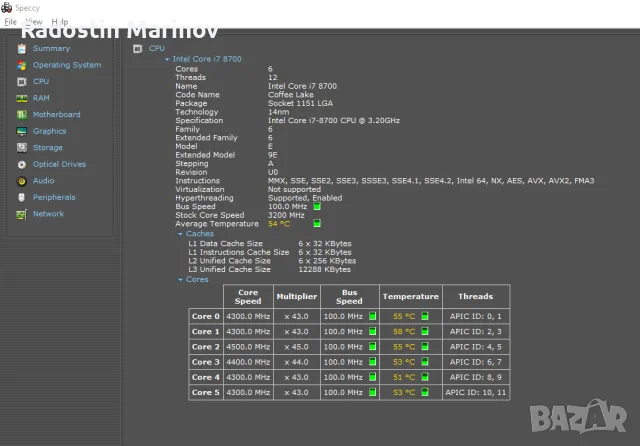This screenshot has height=446, width=640.
Task: Click the 'Coffee Lake' code name value
Action: point(291,95)
